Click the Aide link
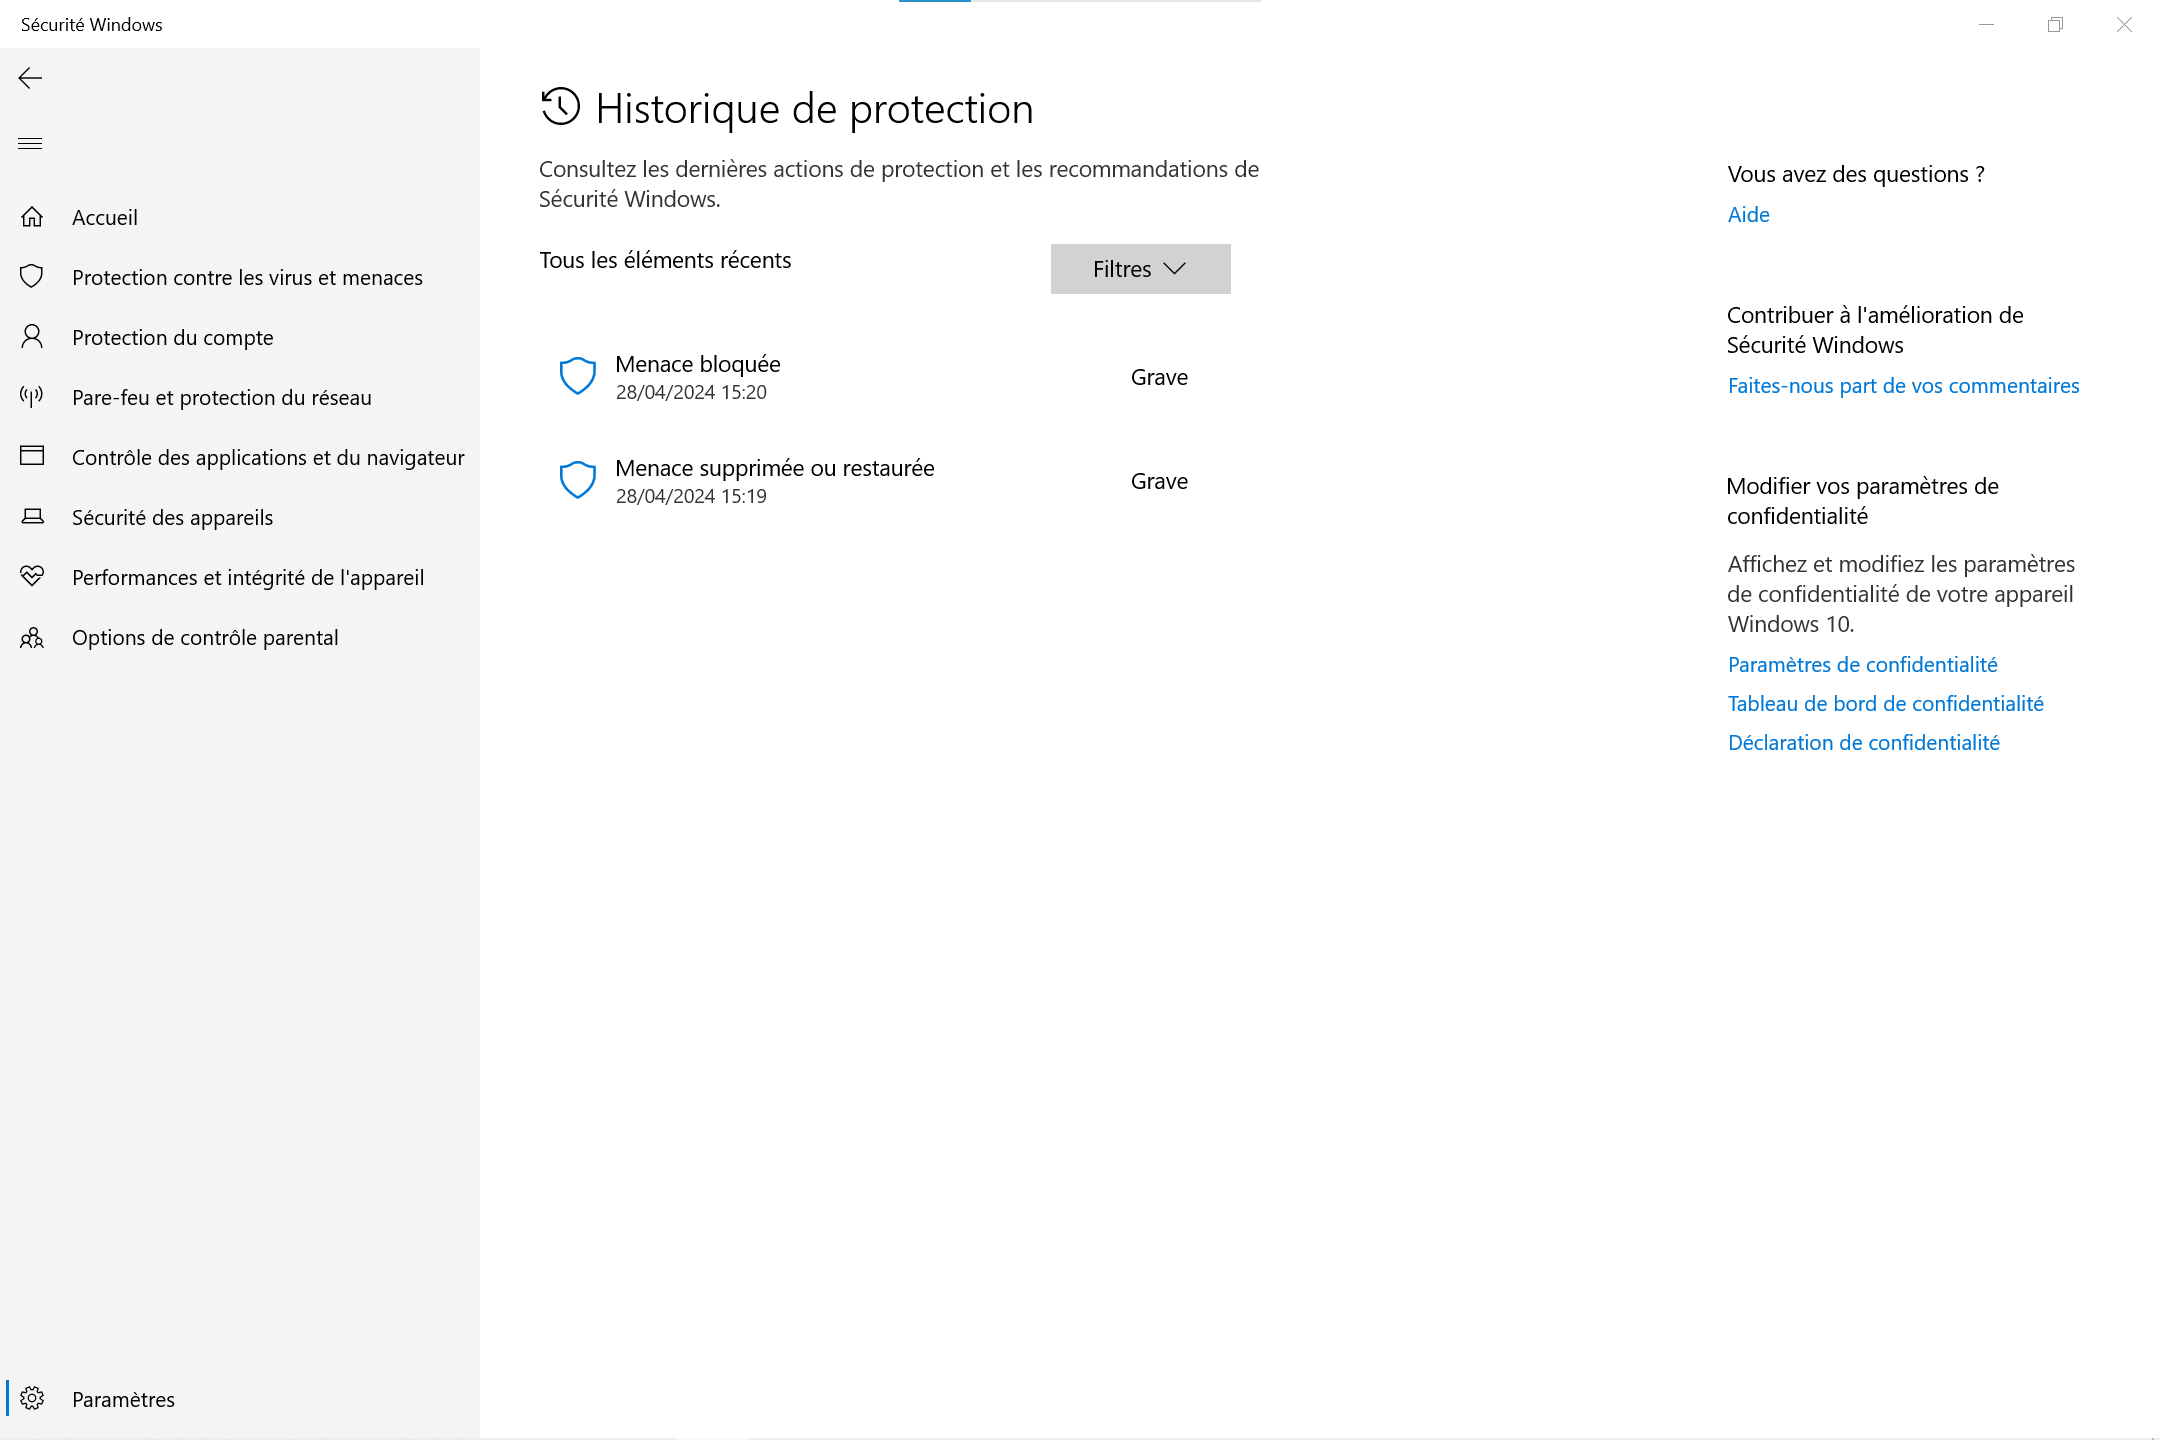Image resolution: width=2160 pixels, height=1440 pixels. tap(1748, 215)
